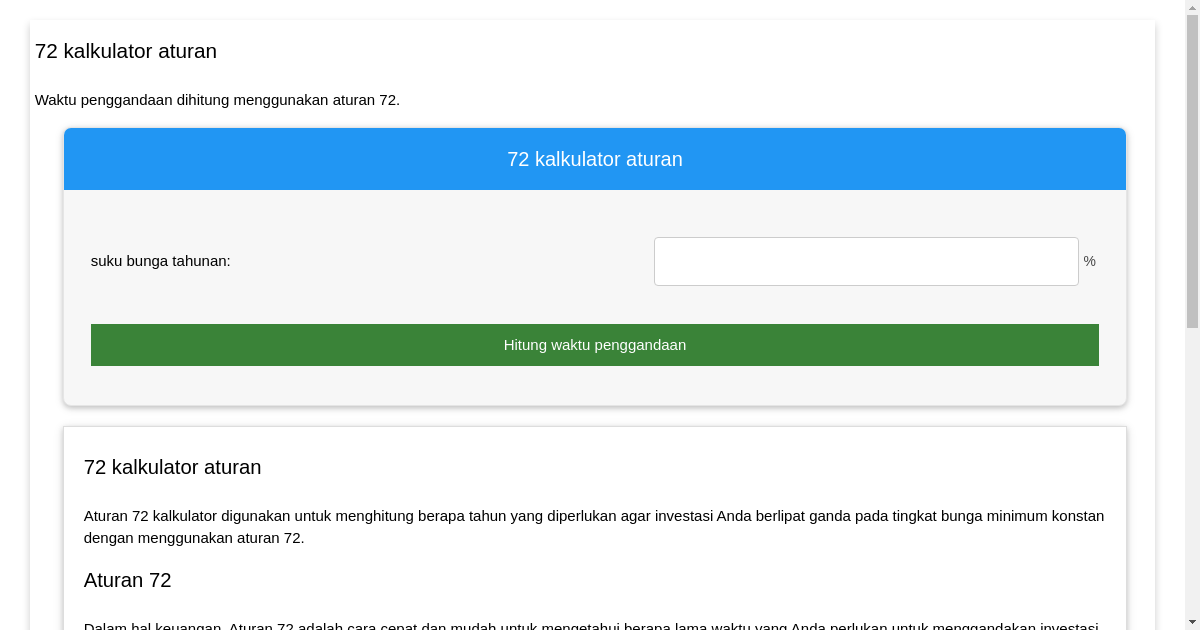Click the scrollbar down arrow
1200x630 pixels.
tap(1193, 623)
